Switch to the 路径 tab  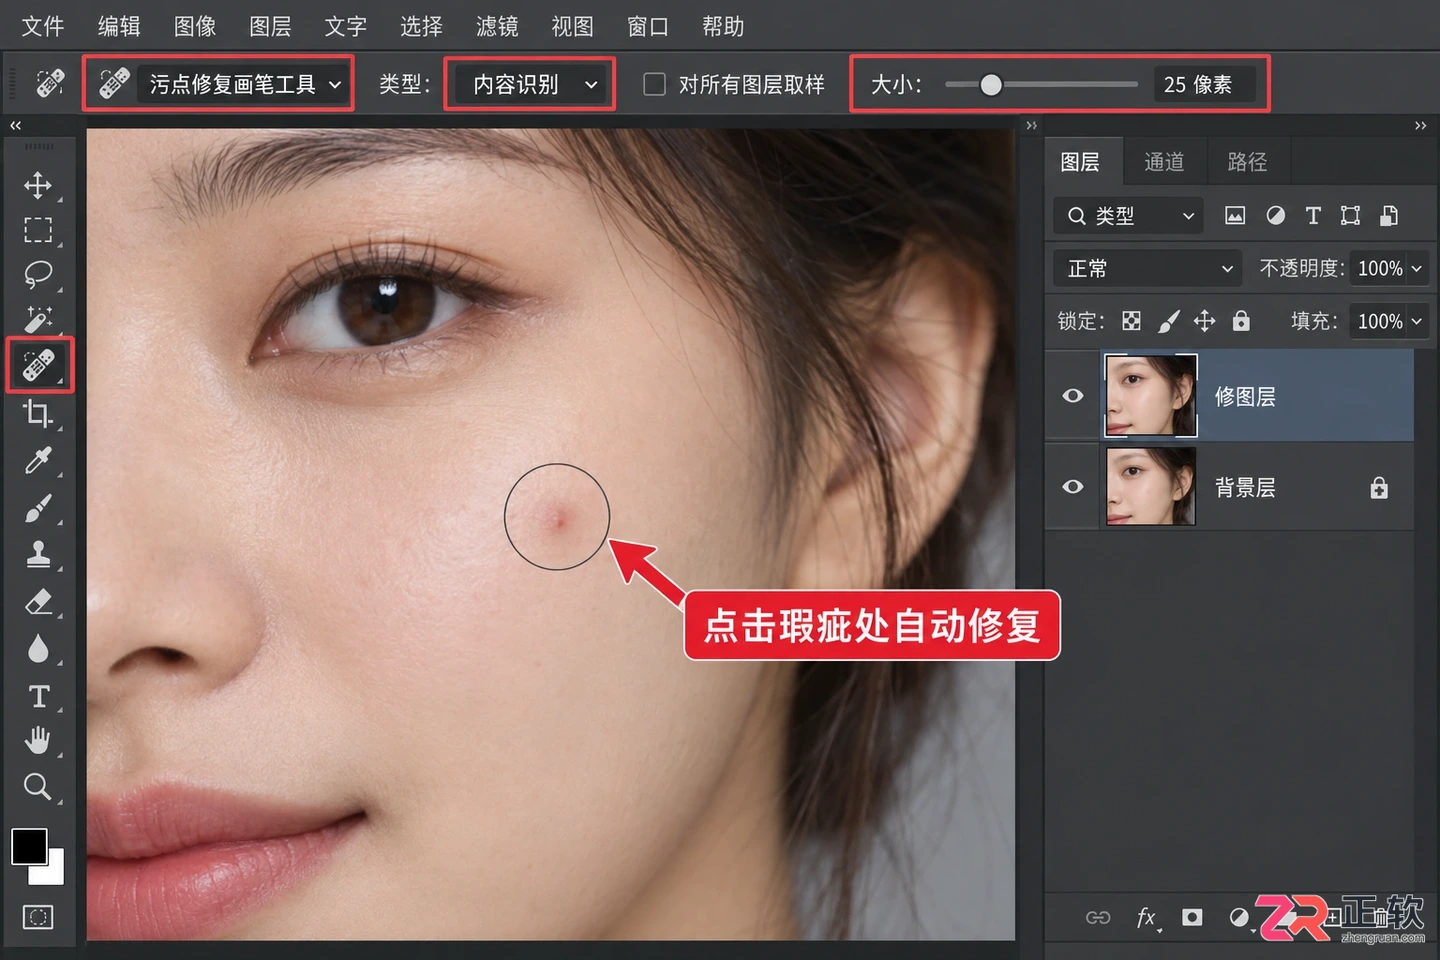click(x=1247, y=162)
